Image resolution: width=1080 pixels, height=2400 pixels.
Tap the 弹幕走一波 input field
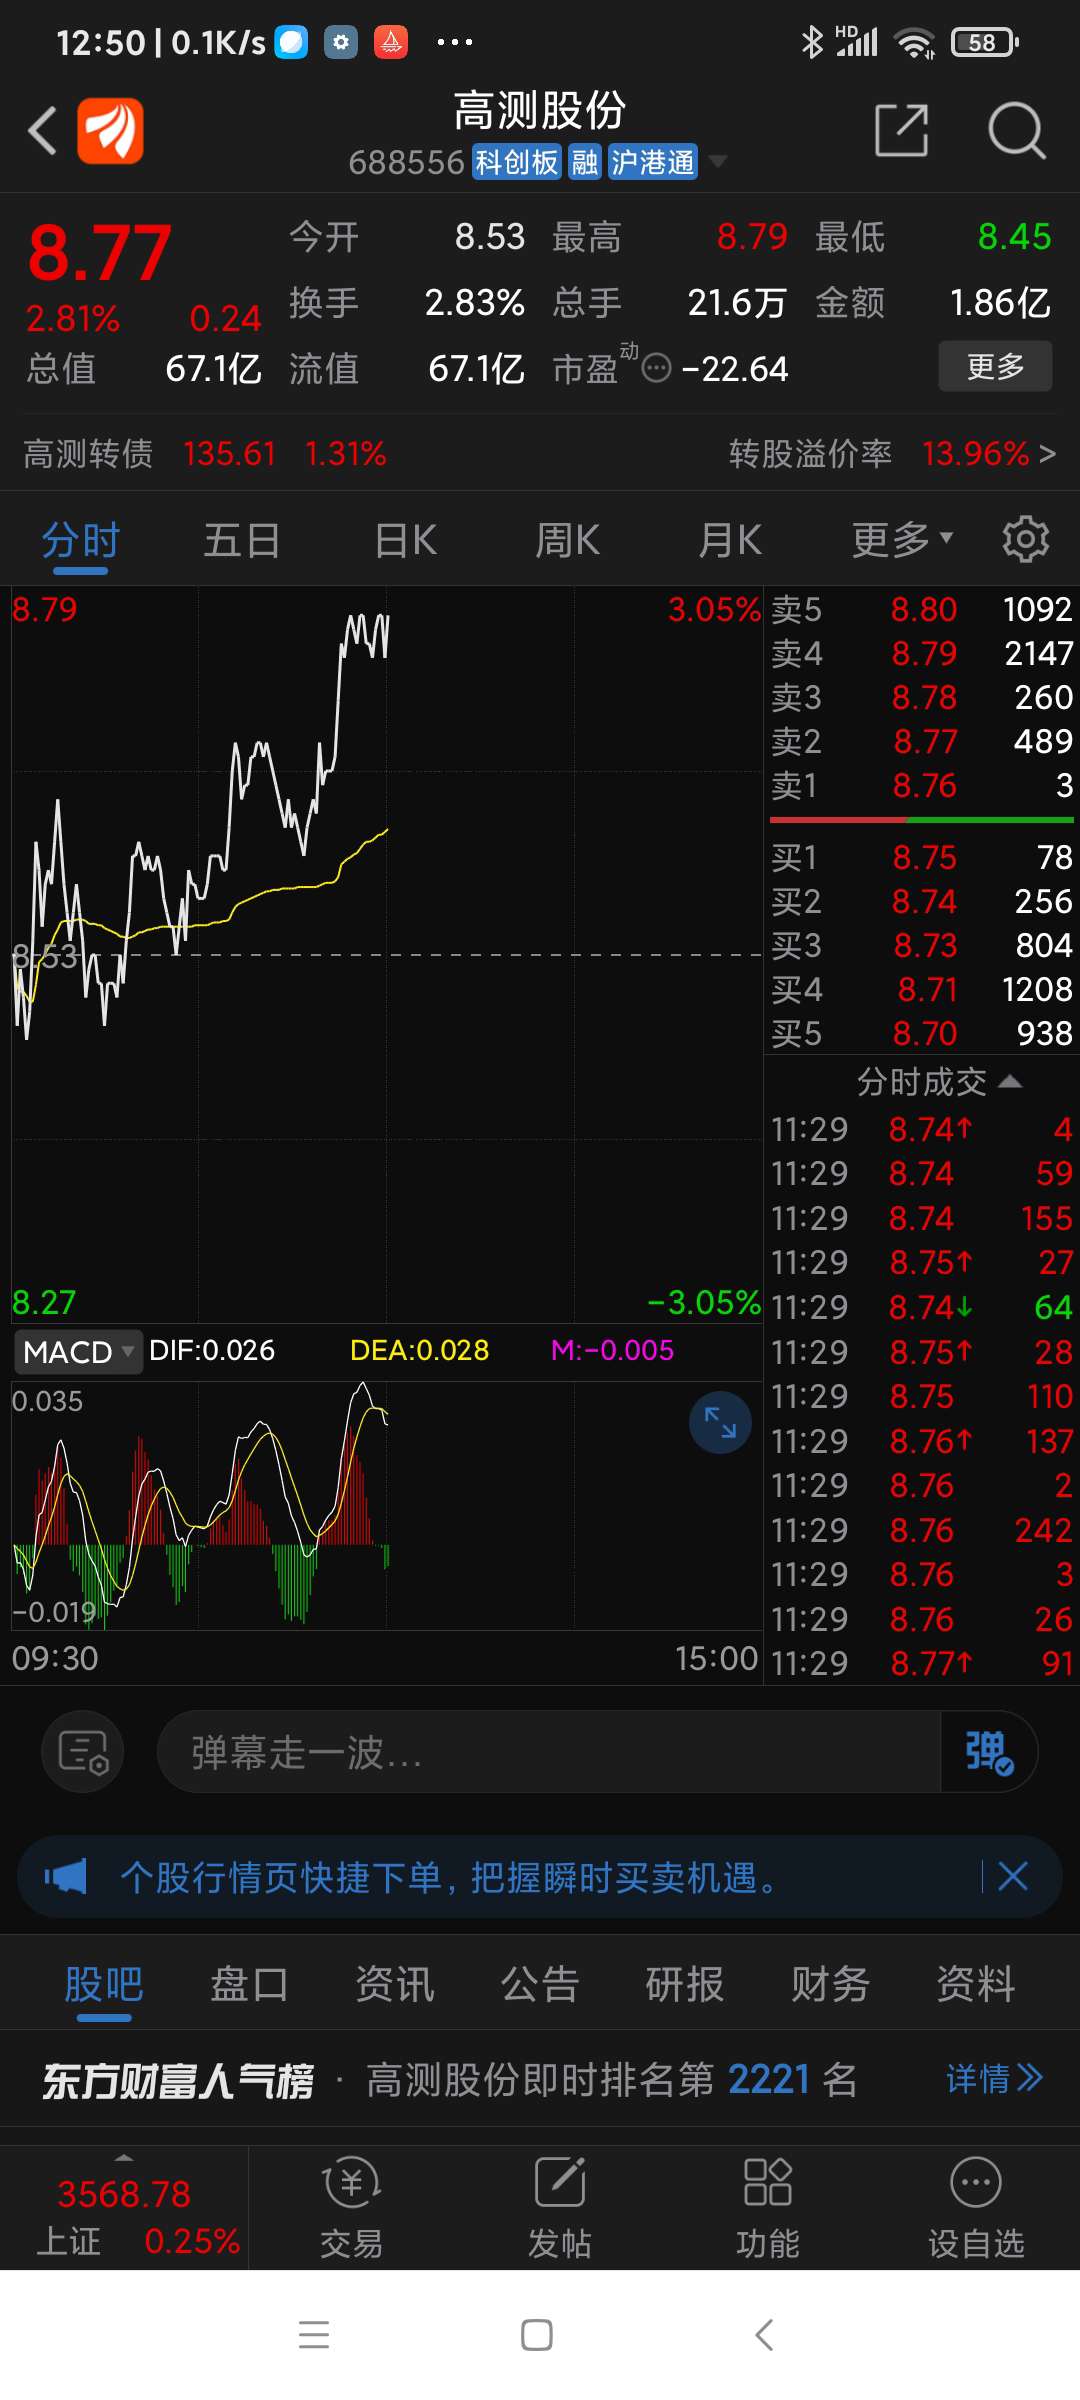coord(548,1751)
